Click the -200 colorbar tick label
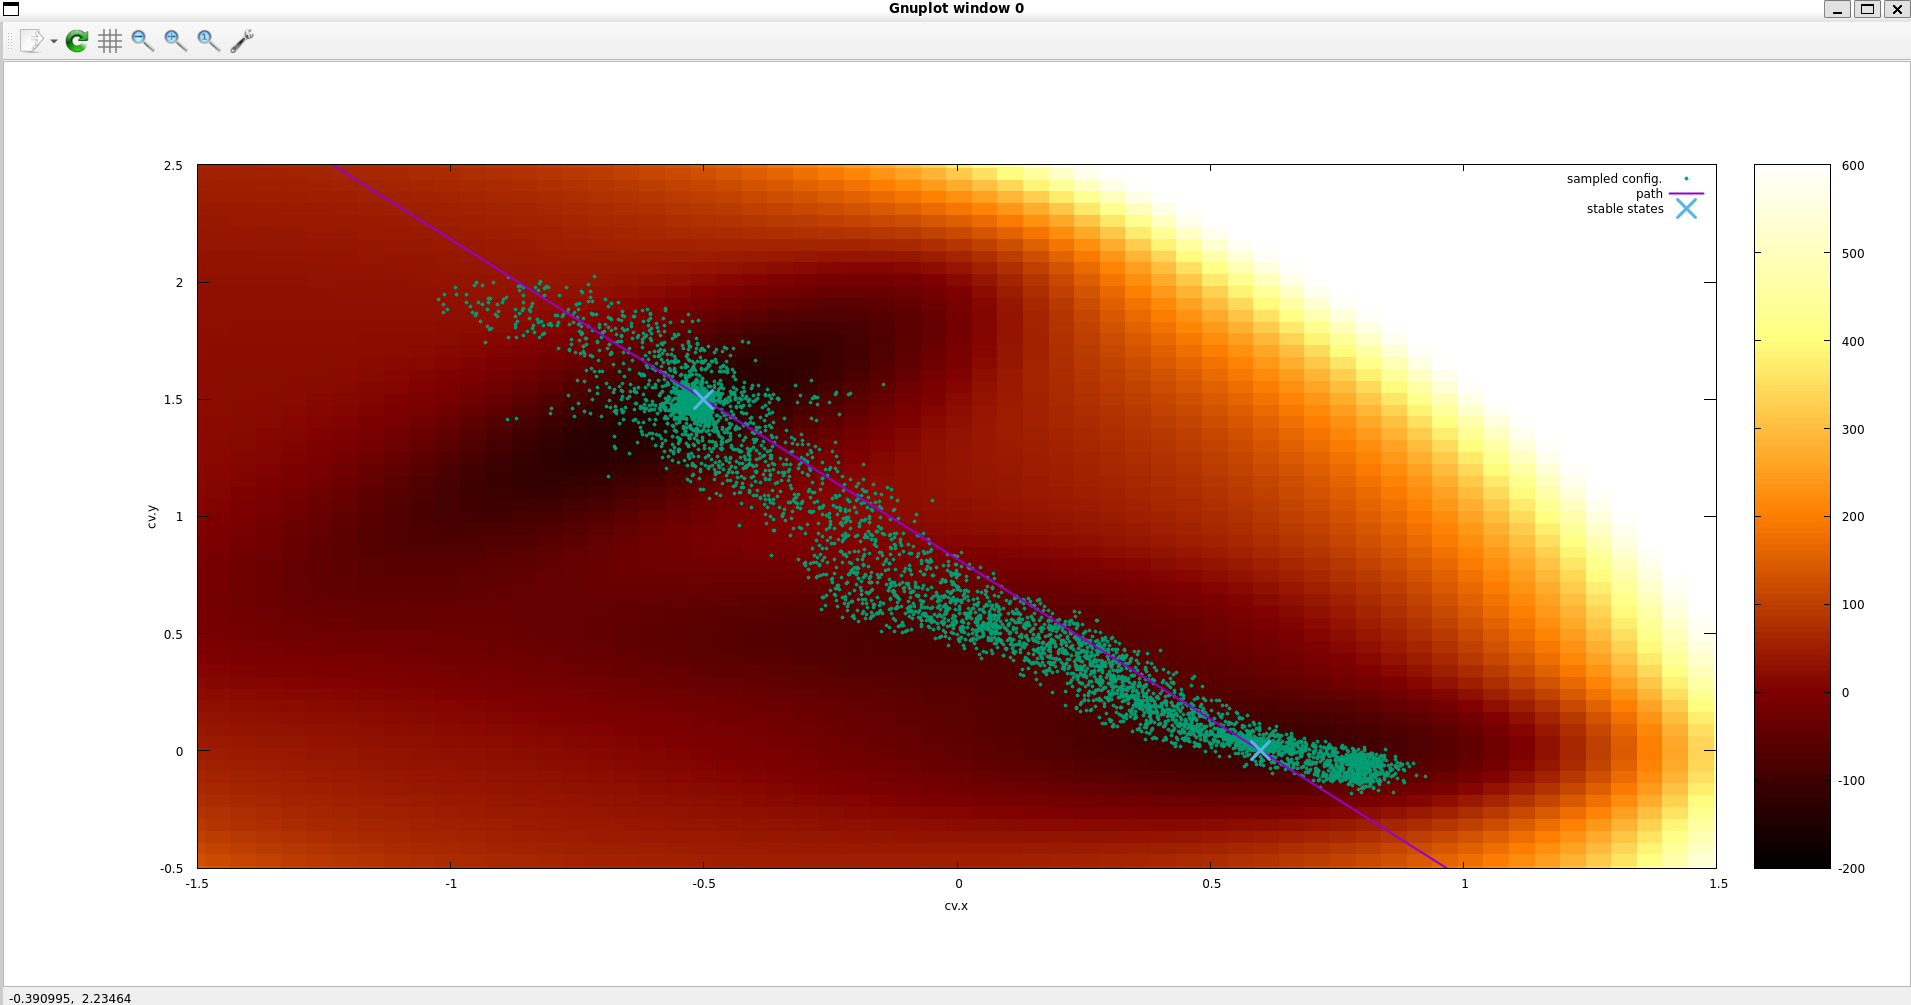 tap(1851, 868)
